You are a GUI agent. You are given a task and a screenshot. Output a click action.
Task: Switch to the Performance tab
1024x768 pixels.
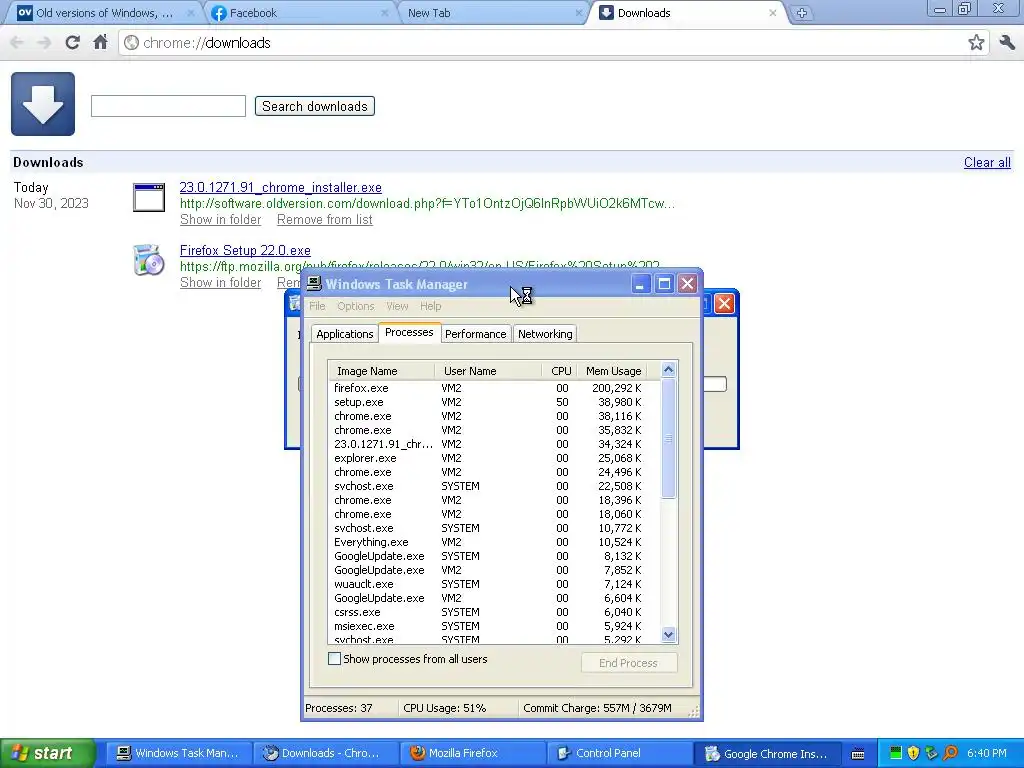[475, 334]
